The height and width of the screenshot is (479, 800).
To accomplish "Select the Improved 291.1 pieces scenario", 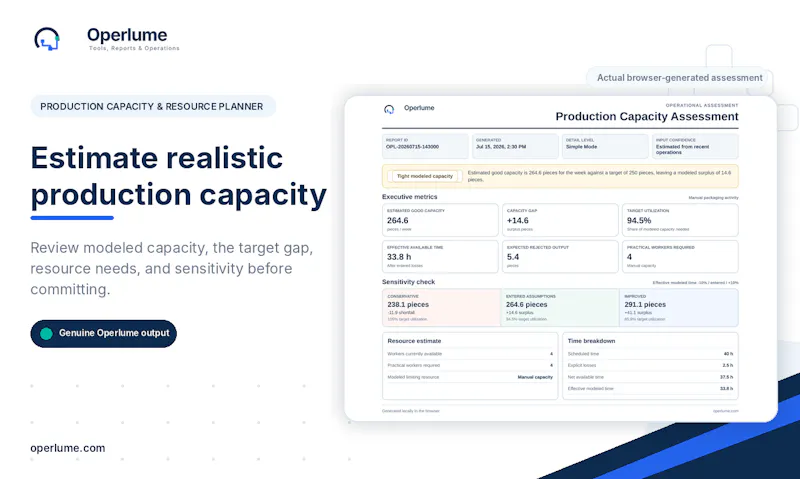I will [679, 308].
